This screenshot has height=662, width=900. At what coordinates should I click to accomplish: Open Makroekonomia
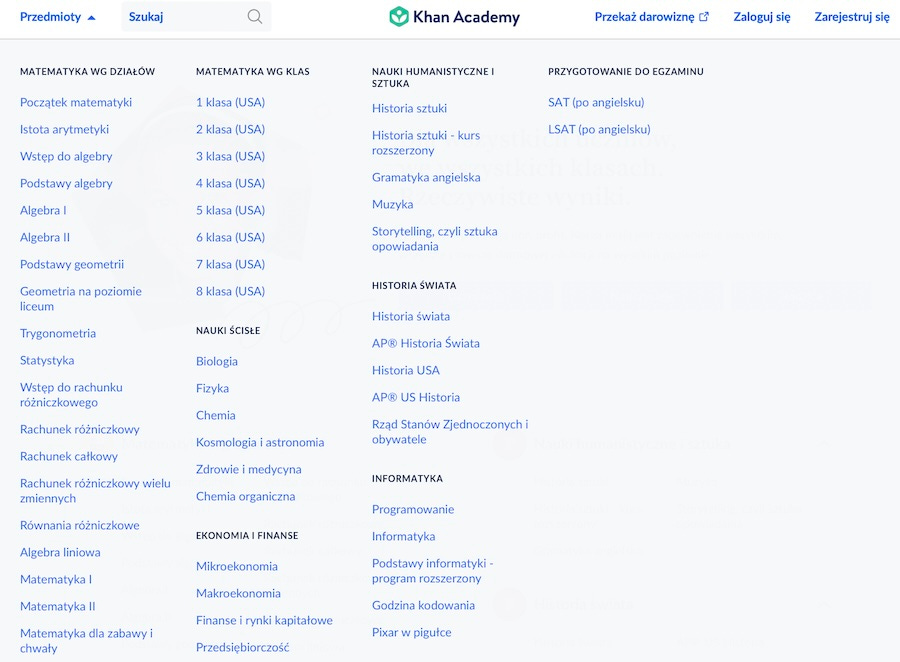coord(238,593)
